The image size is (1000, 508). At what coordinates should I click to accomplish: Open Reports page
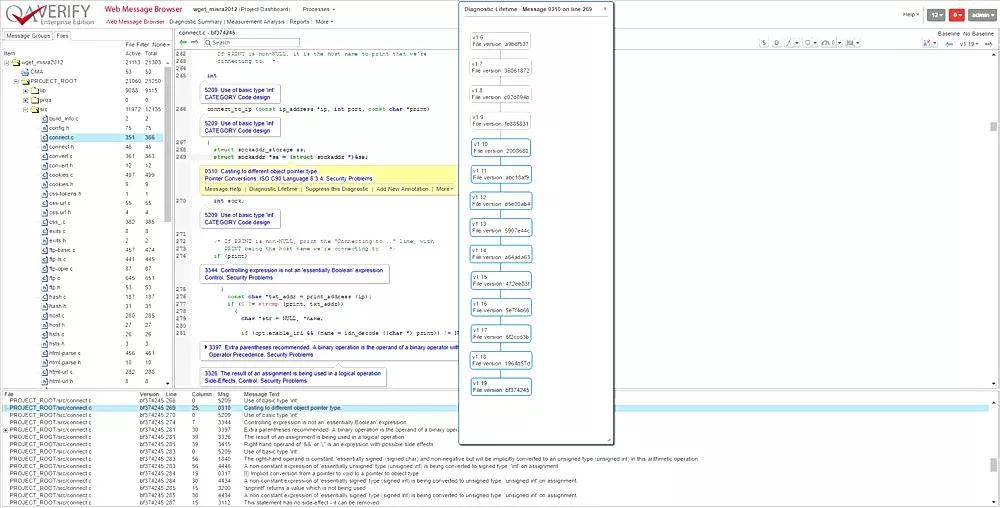pos(299,22)
